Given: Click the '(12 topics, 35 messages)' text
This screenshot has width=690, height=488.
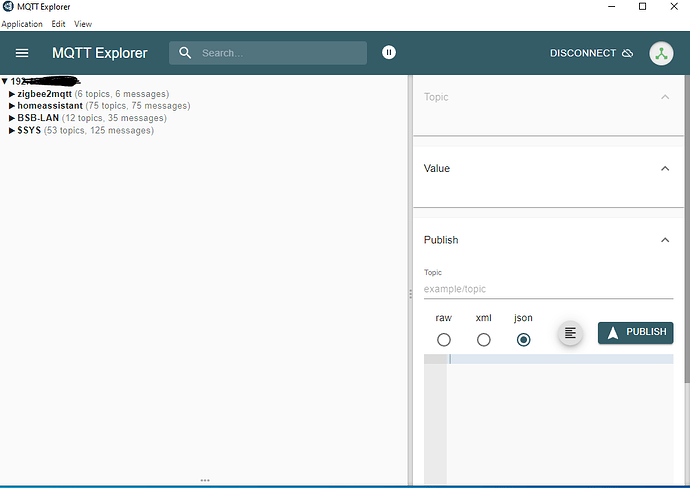Looking at the screenshot, I should pyautogui.click(x=114, y=118).
